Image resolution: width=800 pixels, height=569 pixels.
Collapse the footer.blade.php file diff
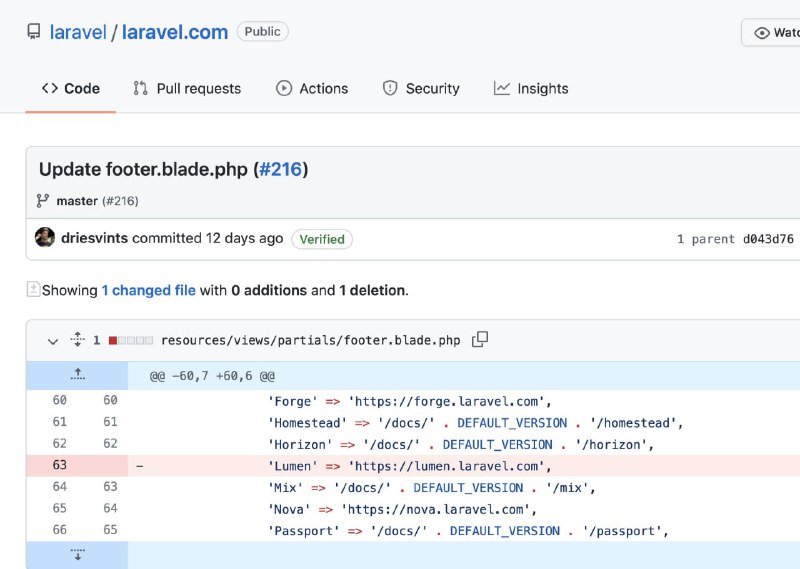pyautogui.click(x=53, y=341)
